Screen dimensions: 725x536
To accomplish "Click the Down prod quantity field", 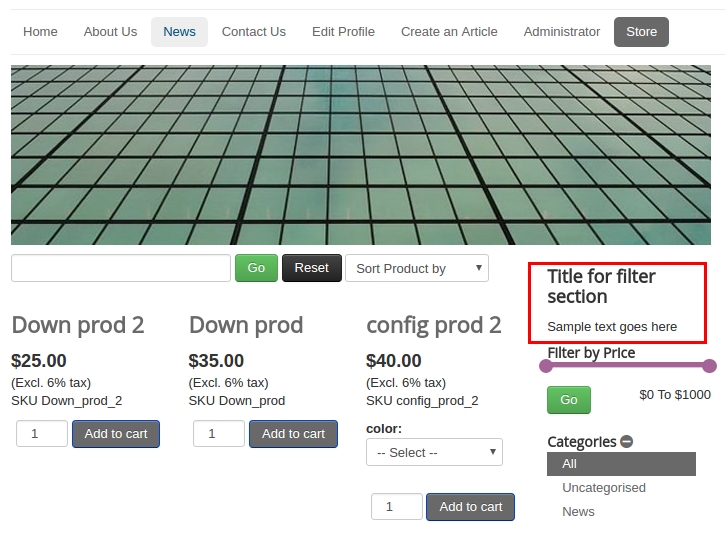I will [x=218, y=433].
